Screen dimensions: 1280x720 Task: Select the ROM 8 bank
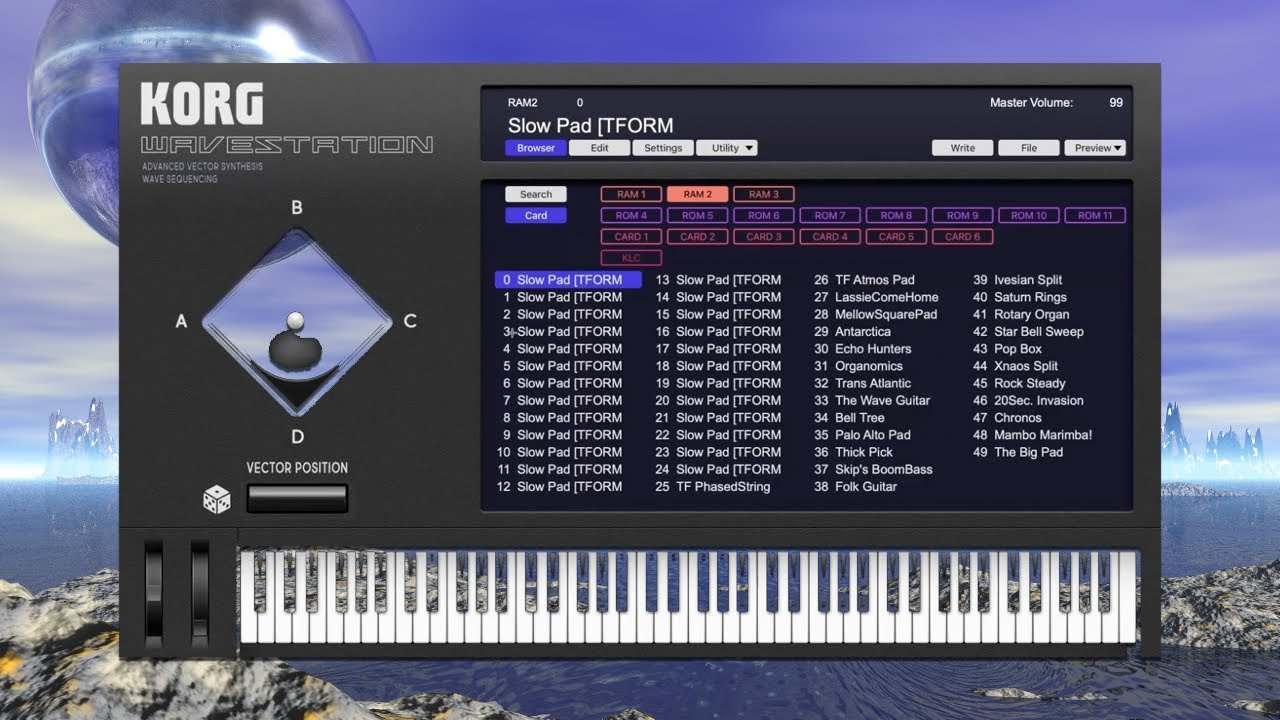coord(896,215)
